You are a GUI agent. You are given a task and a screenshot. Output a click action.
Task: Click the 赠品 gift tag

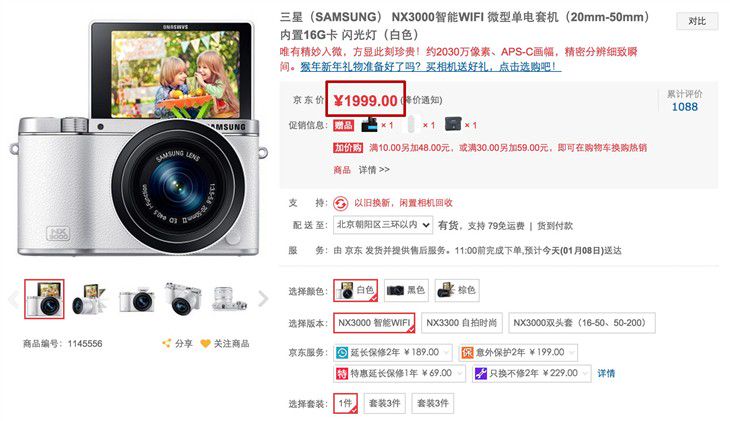pos(344,125)
